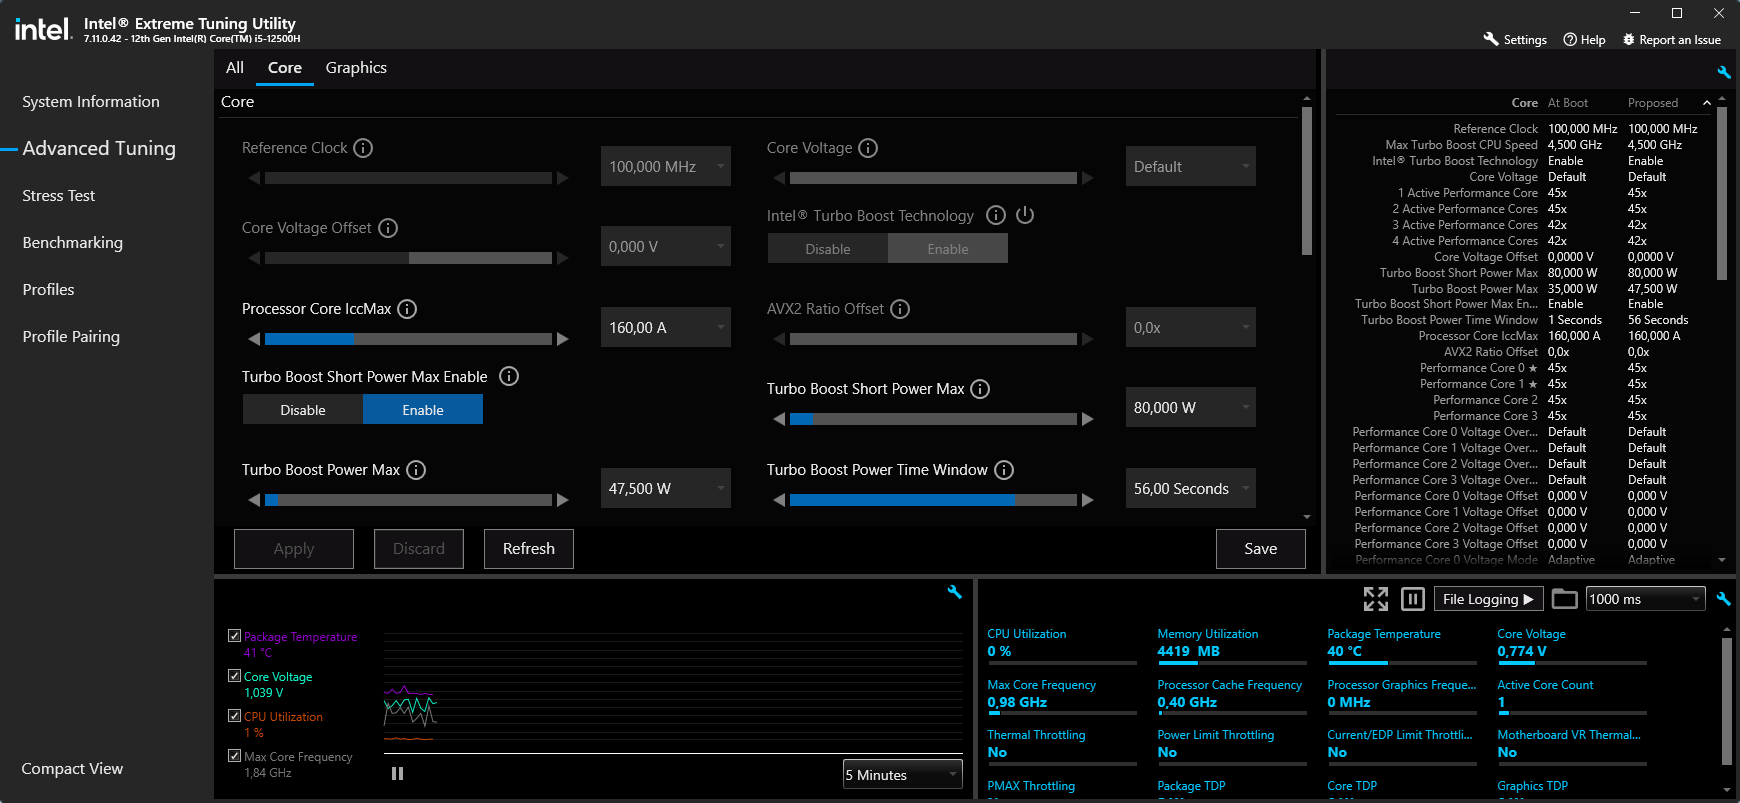Switch to the All tab
Viewport: 1740px width, 803px height.
(235, 67)
